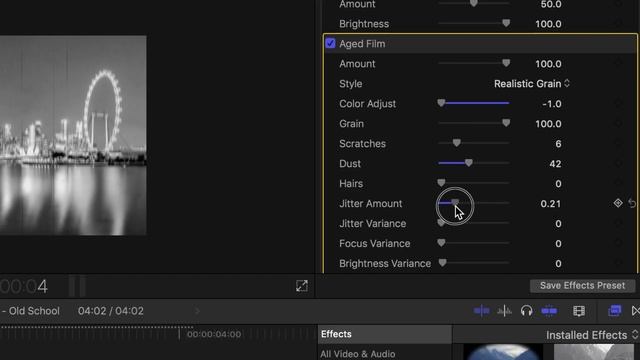The width and height of the screenshot is (640, 360).
Task: Click the Brightness slider handle above Aged Film
Action: (x=506, y=23)
